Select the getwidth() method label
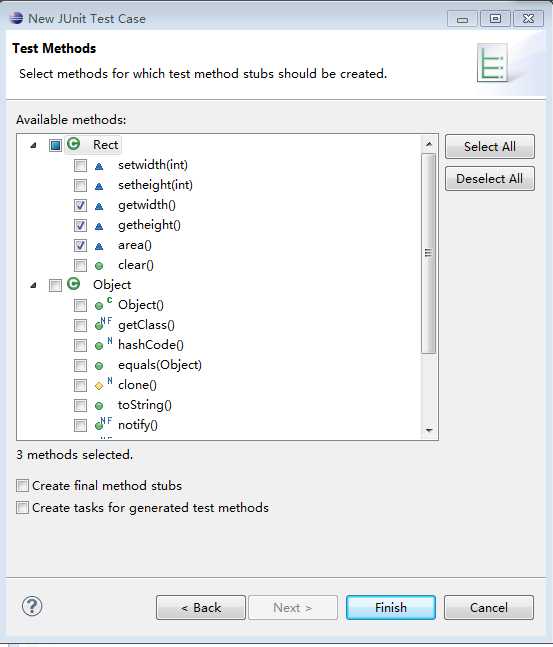 (147, 205)
